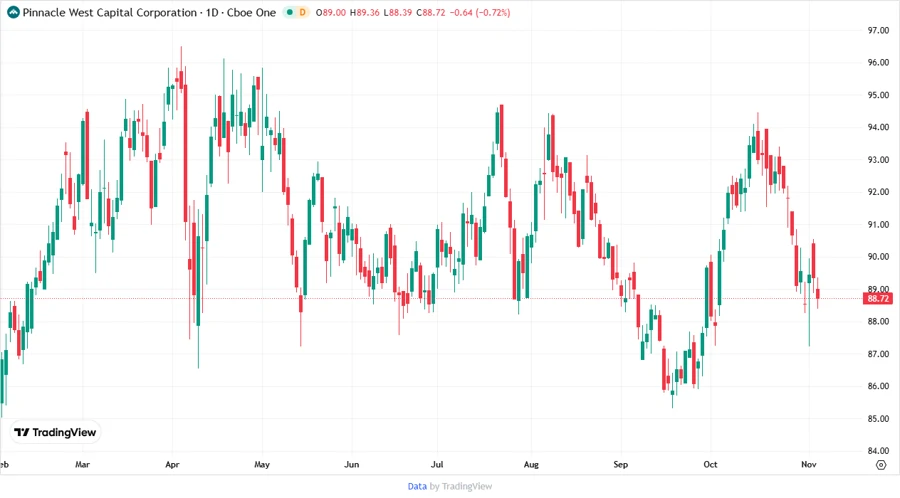Click the Pinnacle West logo icon

(13, 12)
